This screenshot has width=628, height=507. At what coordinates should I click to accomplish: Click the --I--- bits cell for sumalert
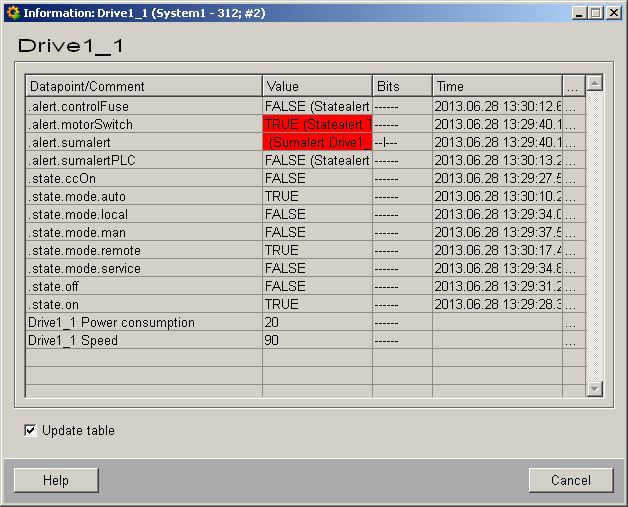(x=403, y=142)
